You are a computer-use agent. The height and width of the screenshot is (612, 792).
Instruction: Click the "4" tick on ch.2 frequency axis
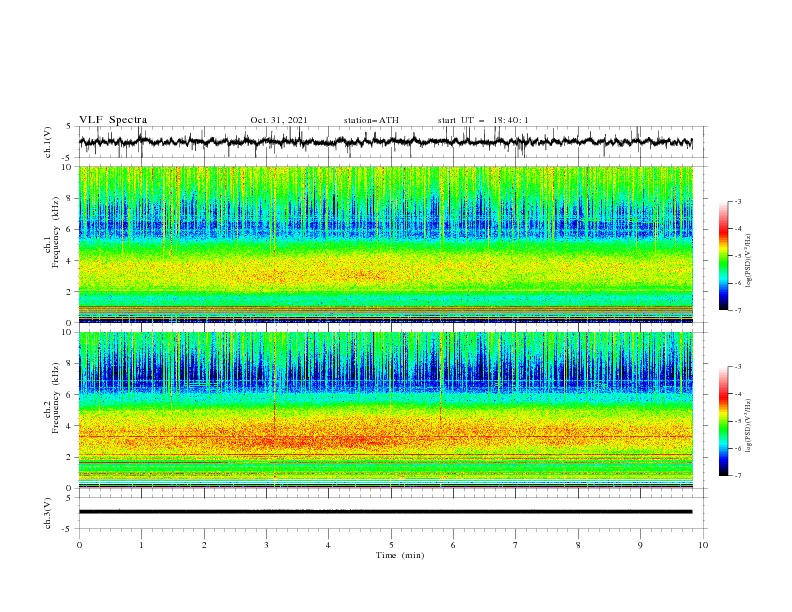coord(70,426)
